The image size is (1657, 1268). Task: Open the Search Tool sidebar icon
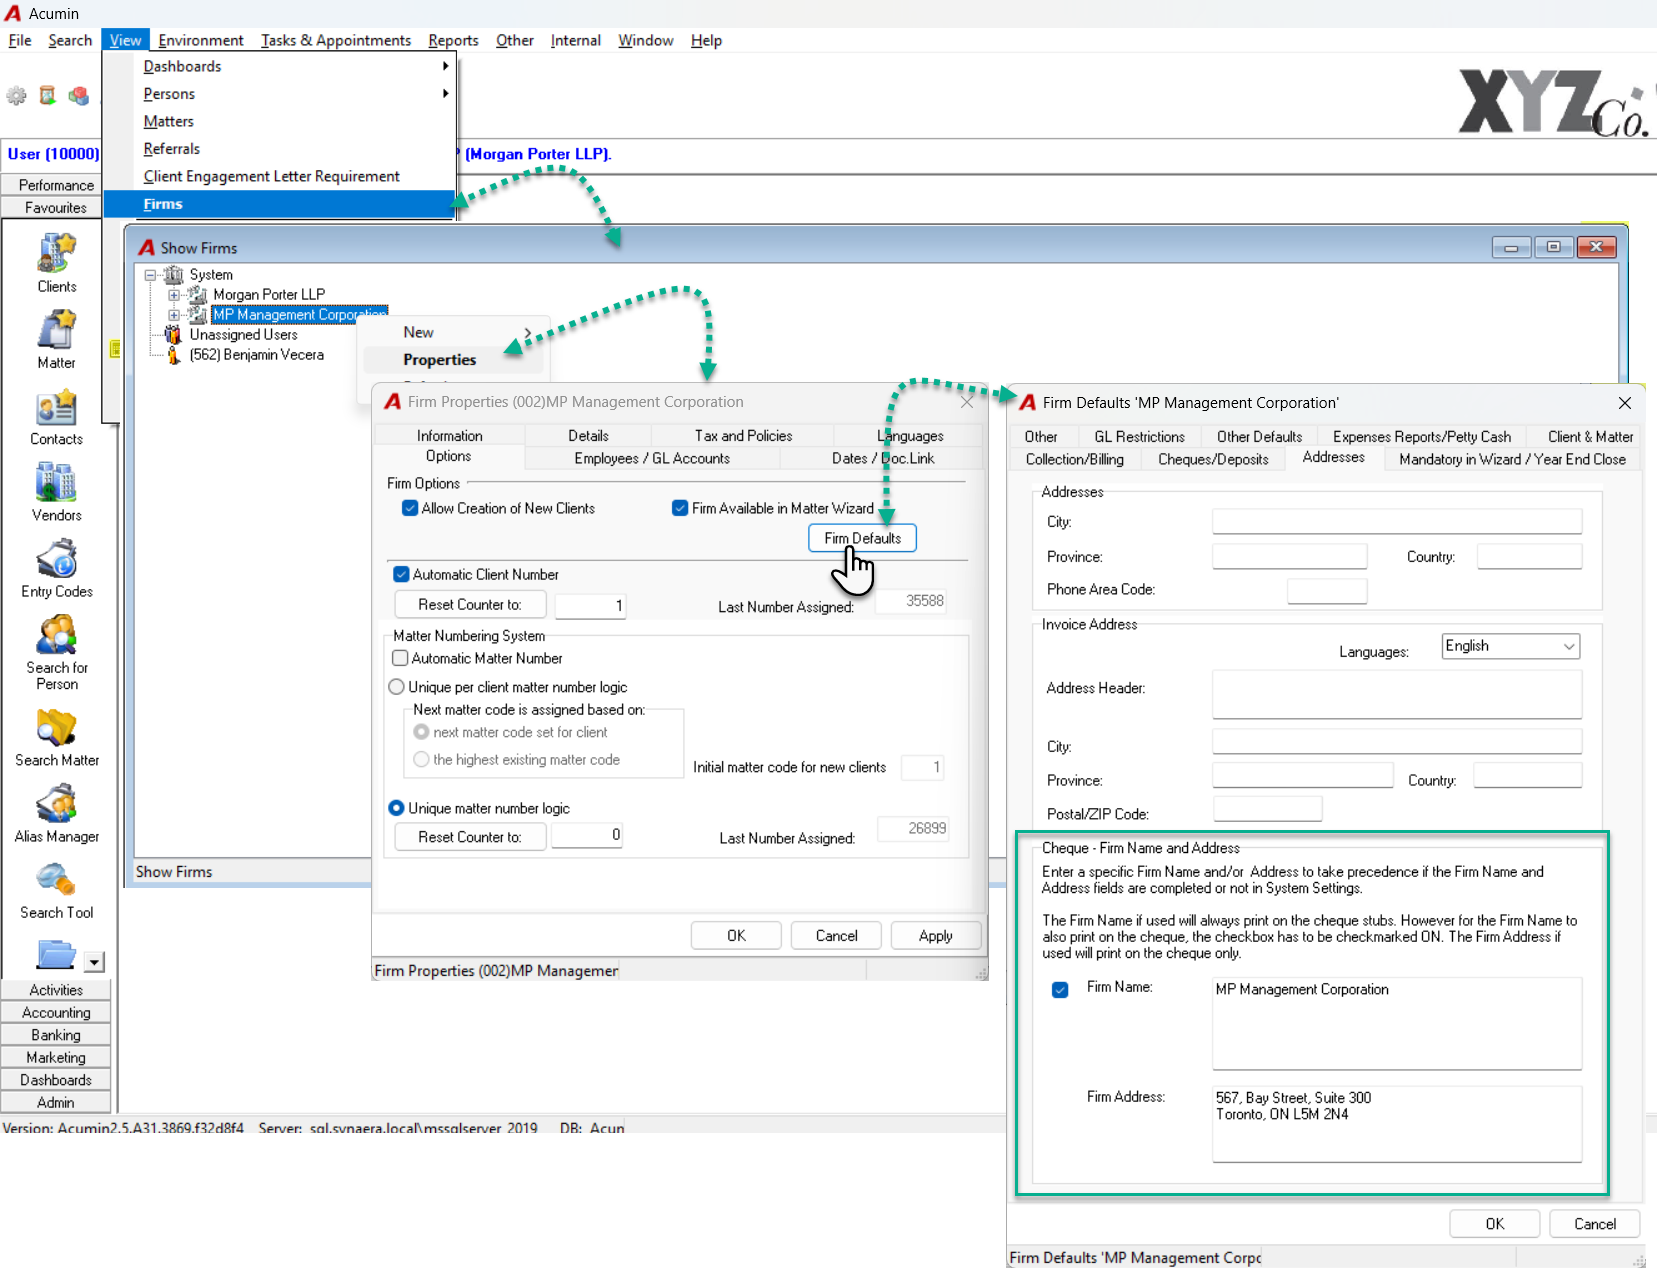point(57,880)
